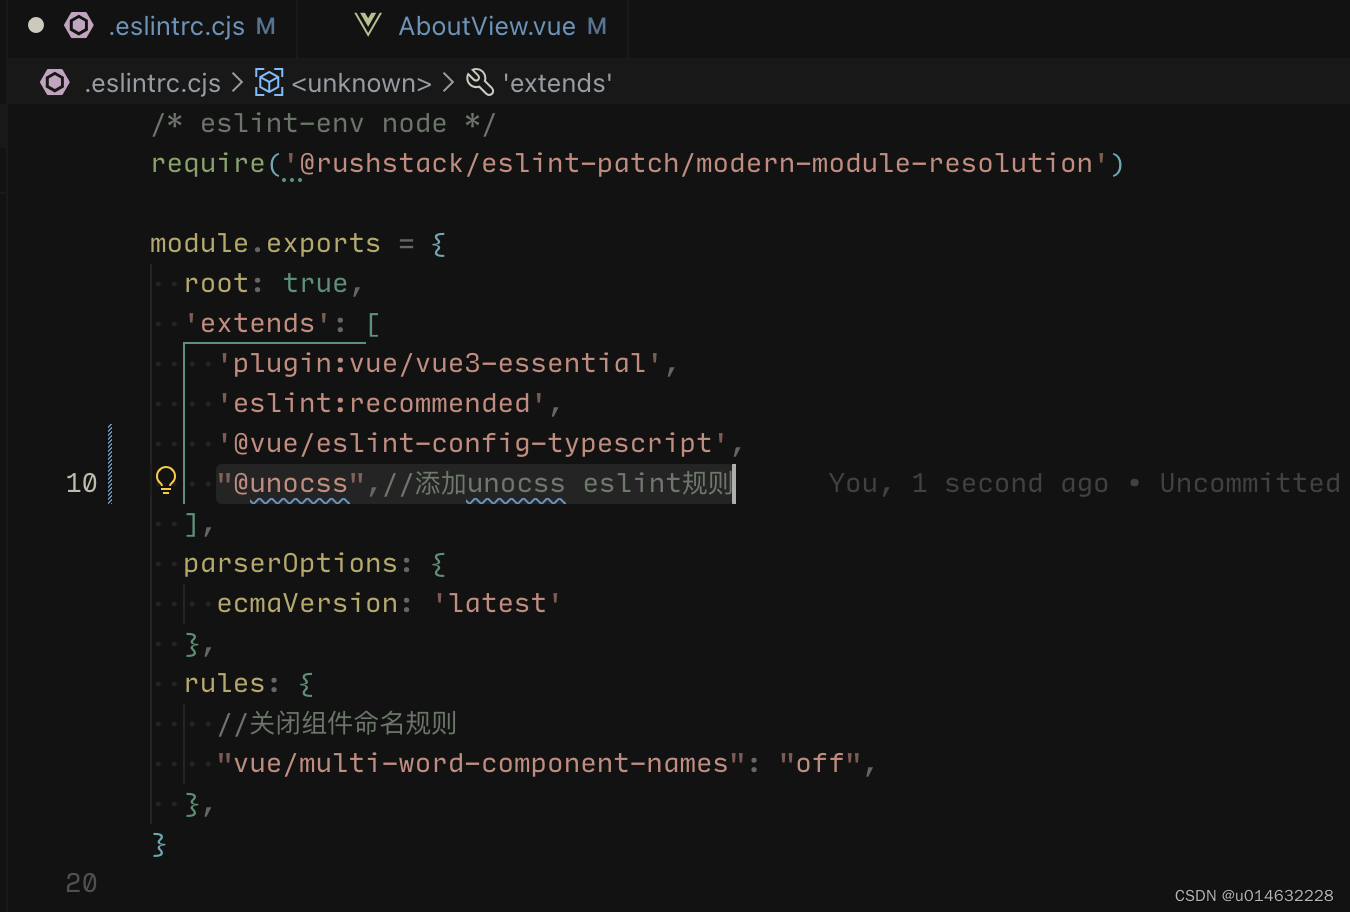Click the Vue logo icon on AboutView tab
The width and height of the screenshot is (1350, 912).
pyautogui.click(x=368, y=25)
